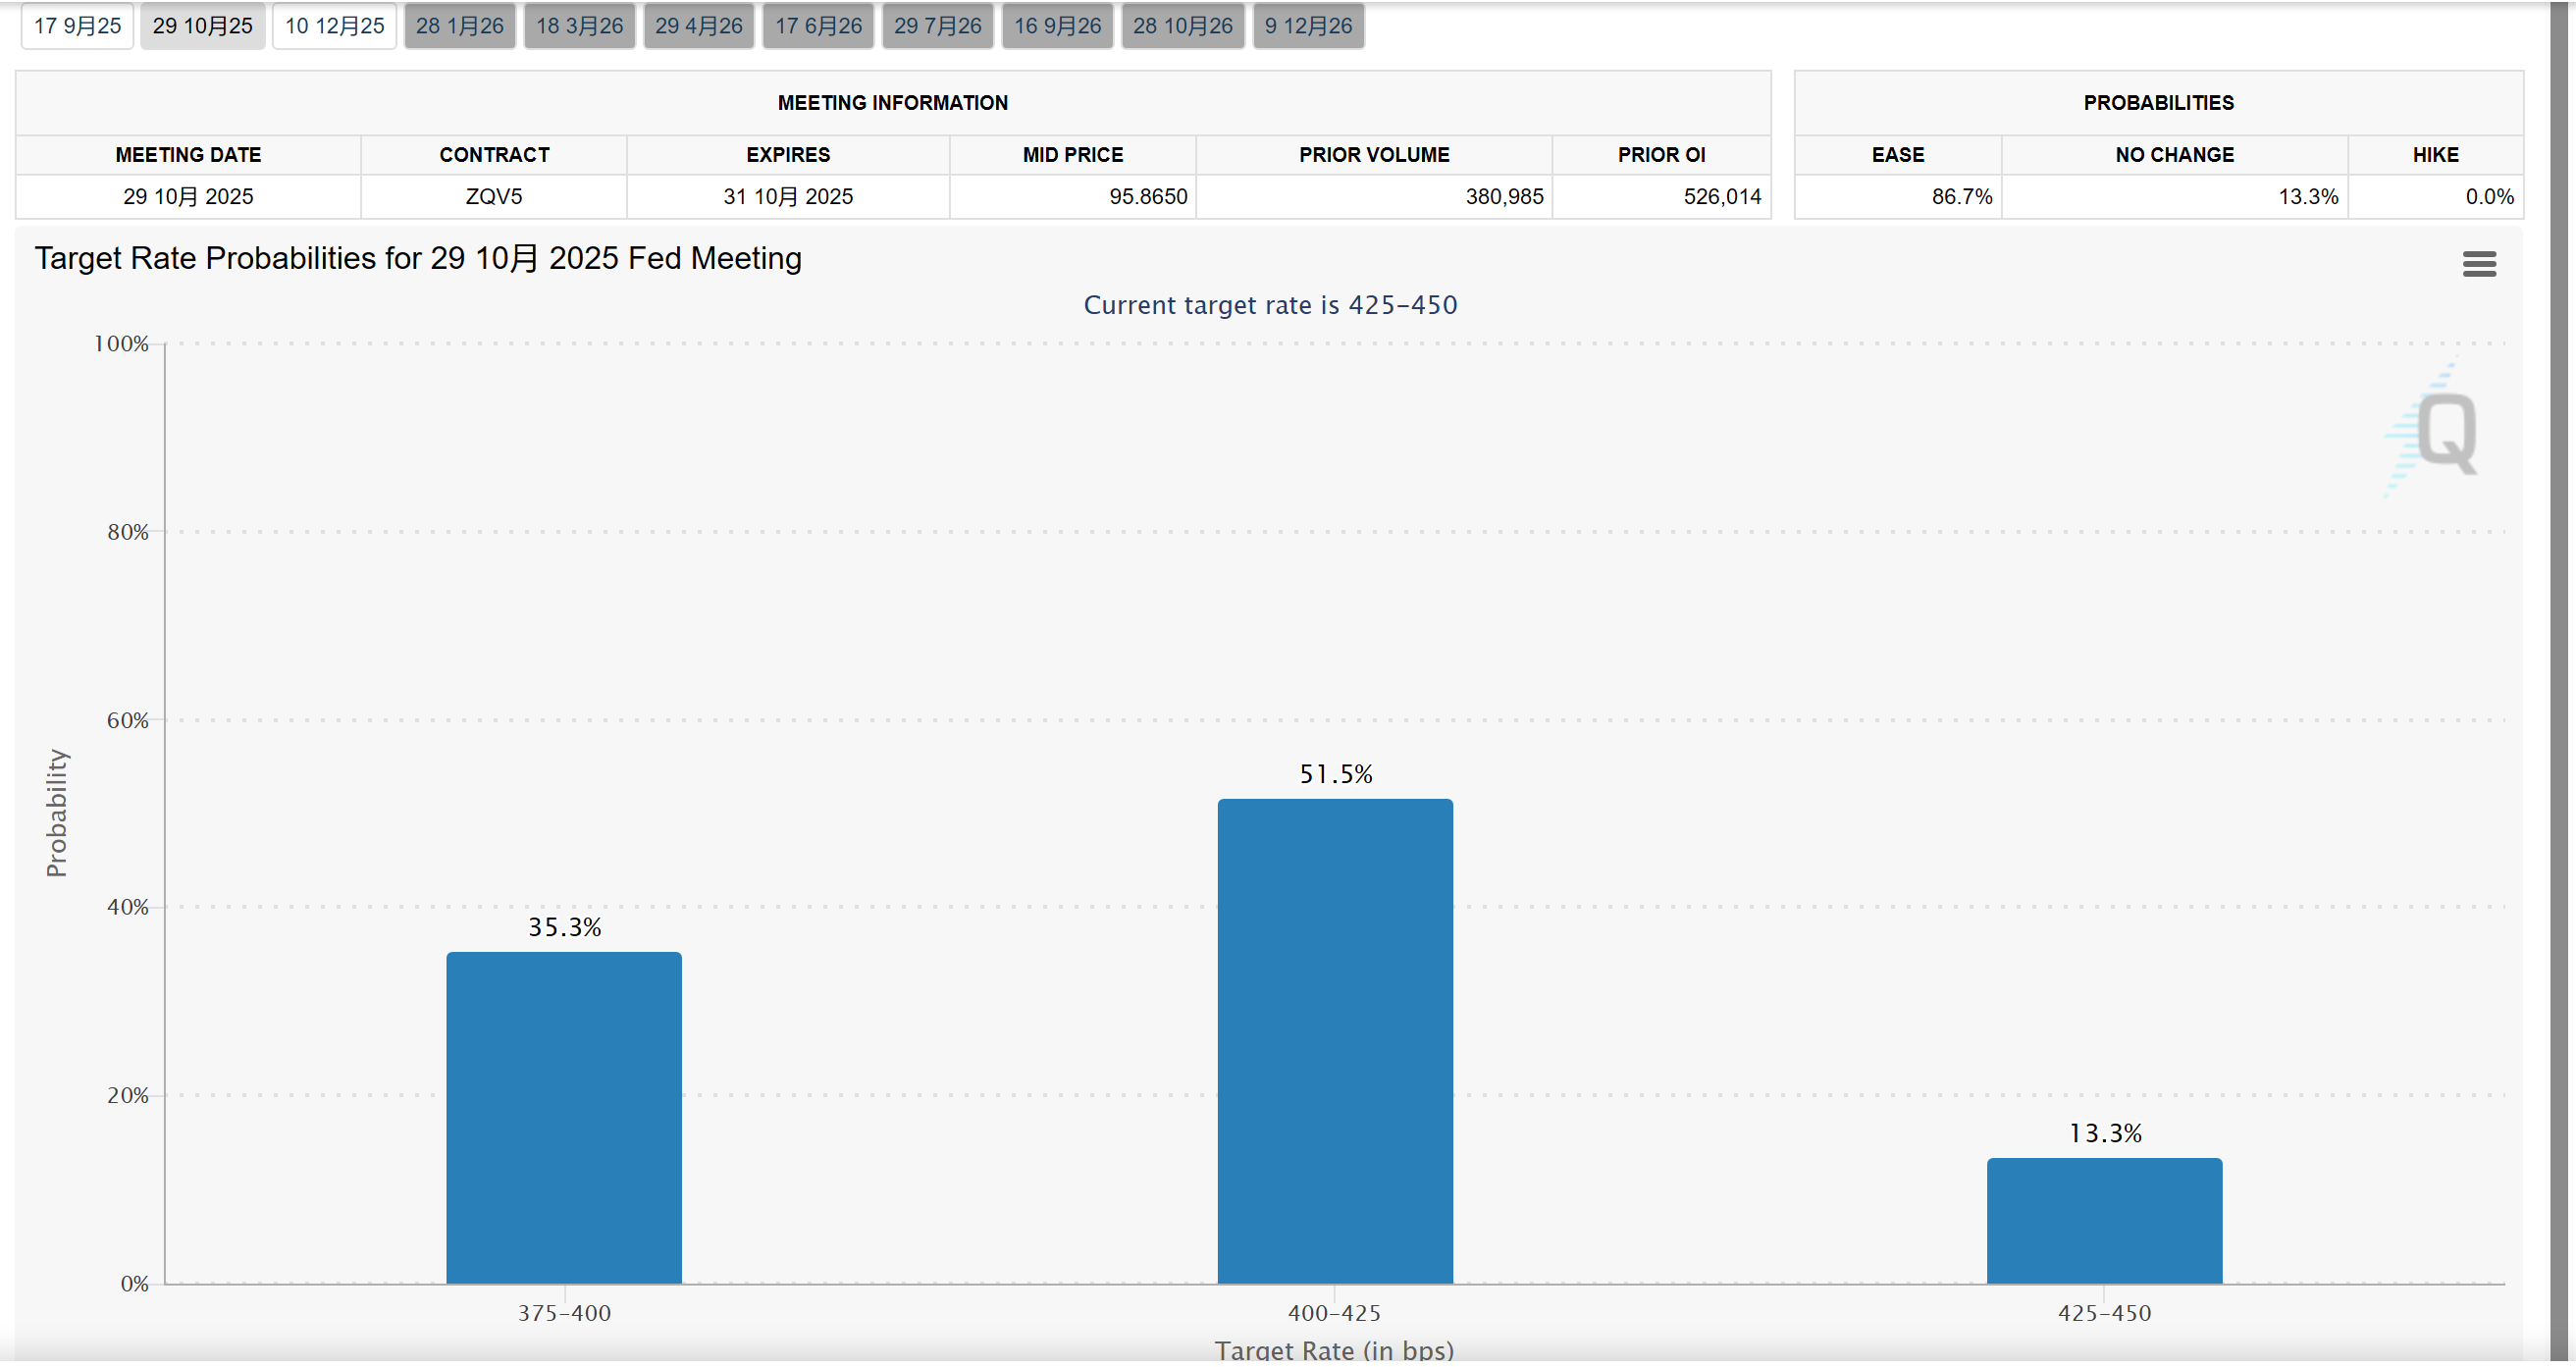
Task: Click the MID PRICE column header
Action: click(1072, 155)
